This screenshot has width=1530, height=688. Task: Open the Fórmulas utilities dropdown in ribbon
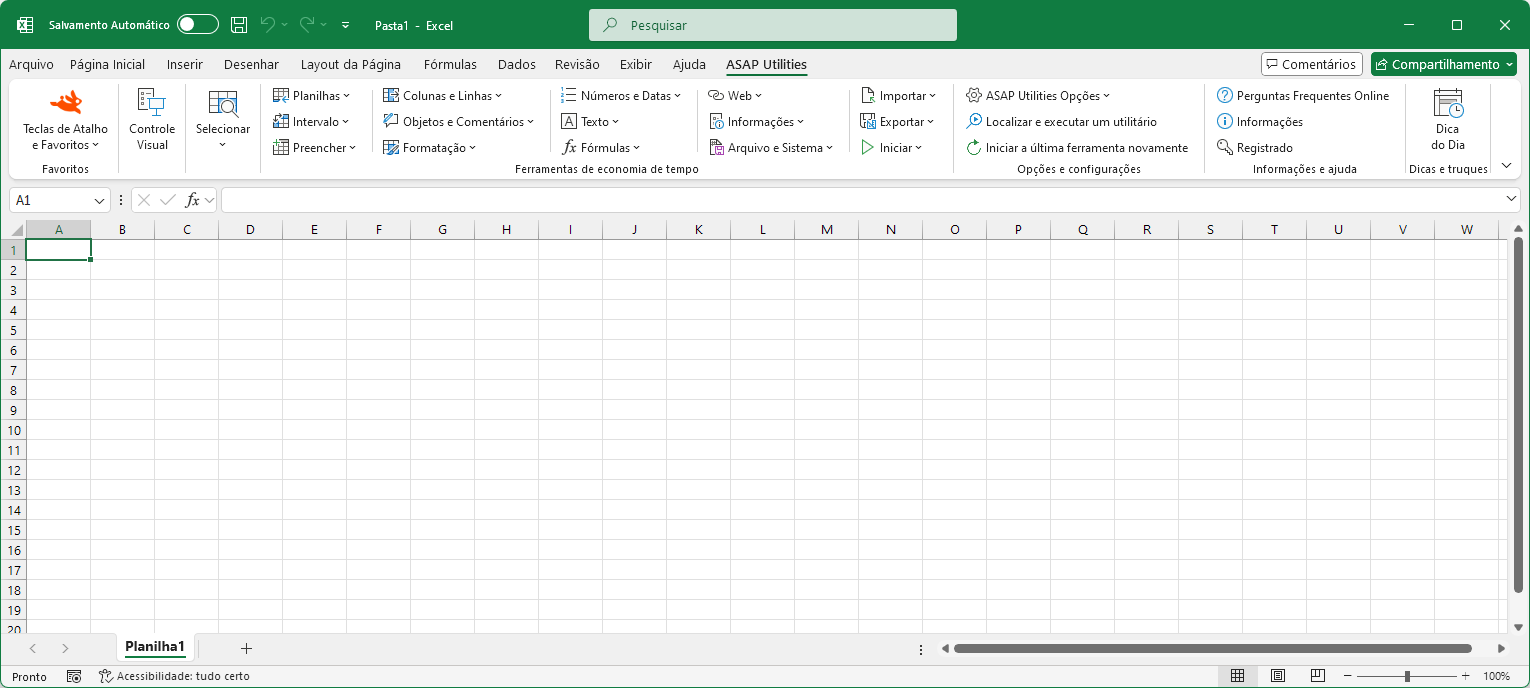pos(601,148)
